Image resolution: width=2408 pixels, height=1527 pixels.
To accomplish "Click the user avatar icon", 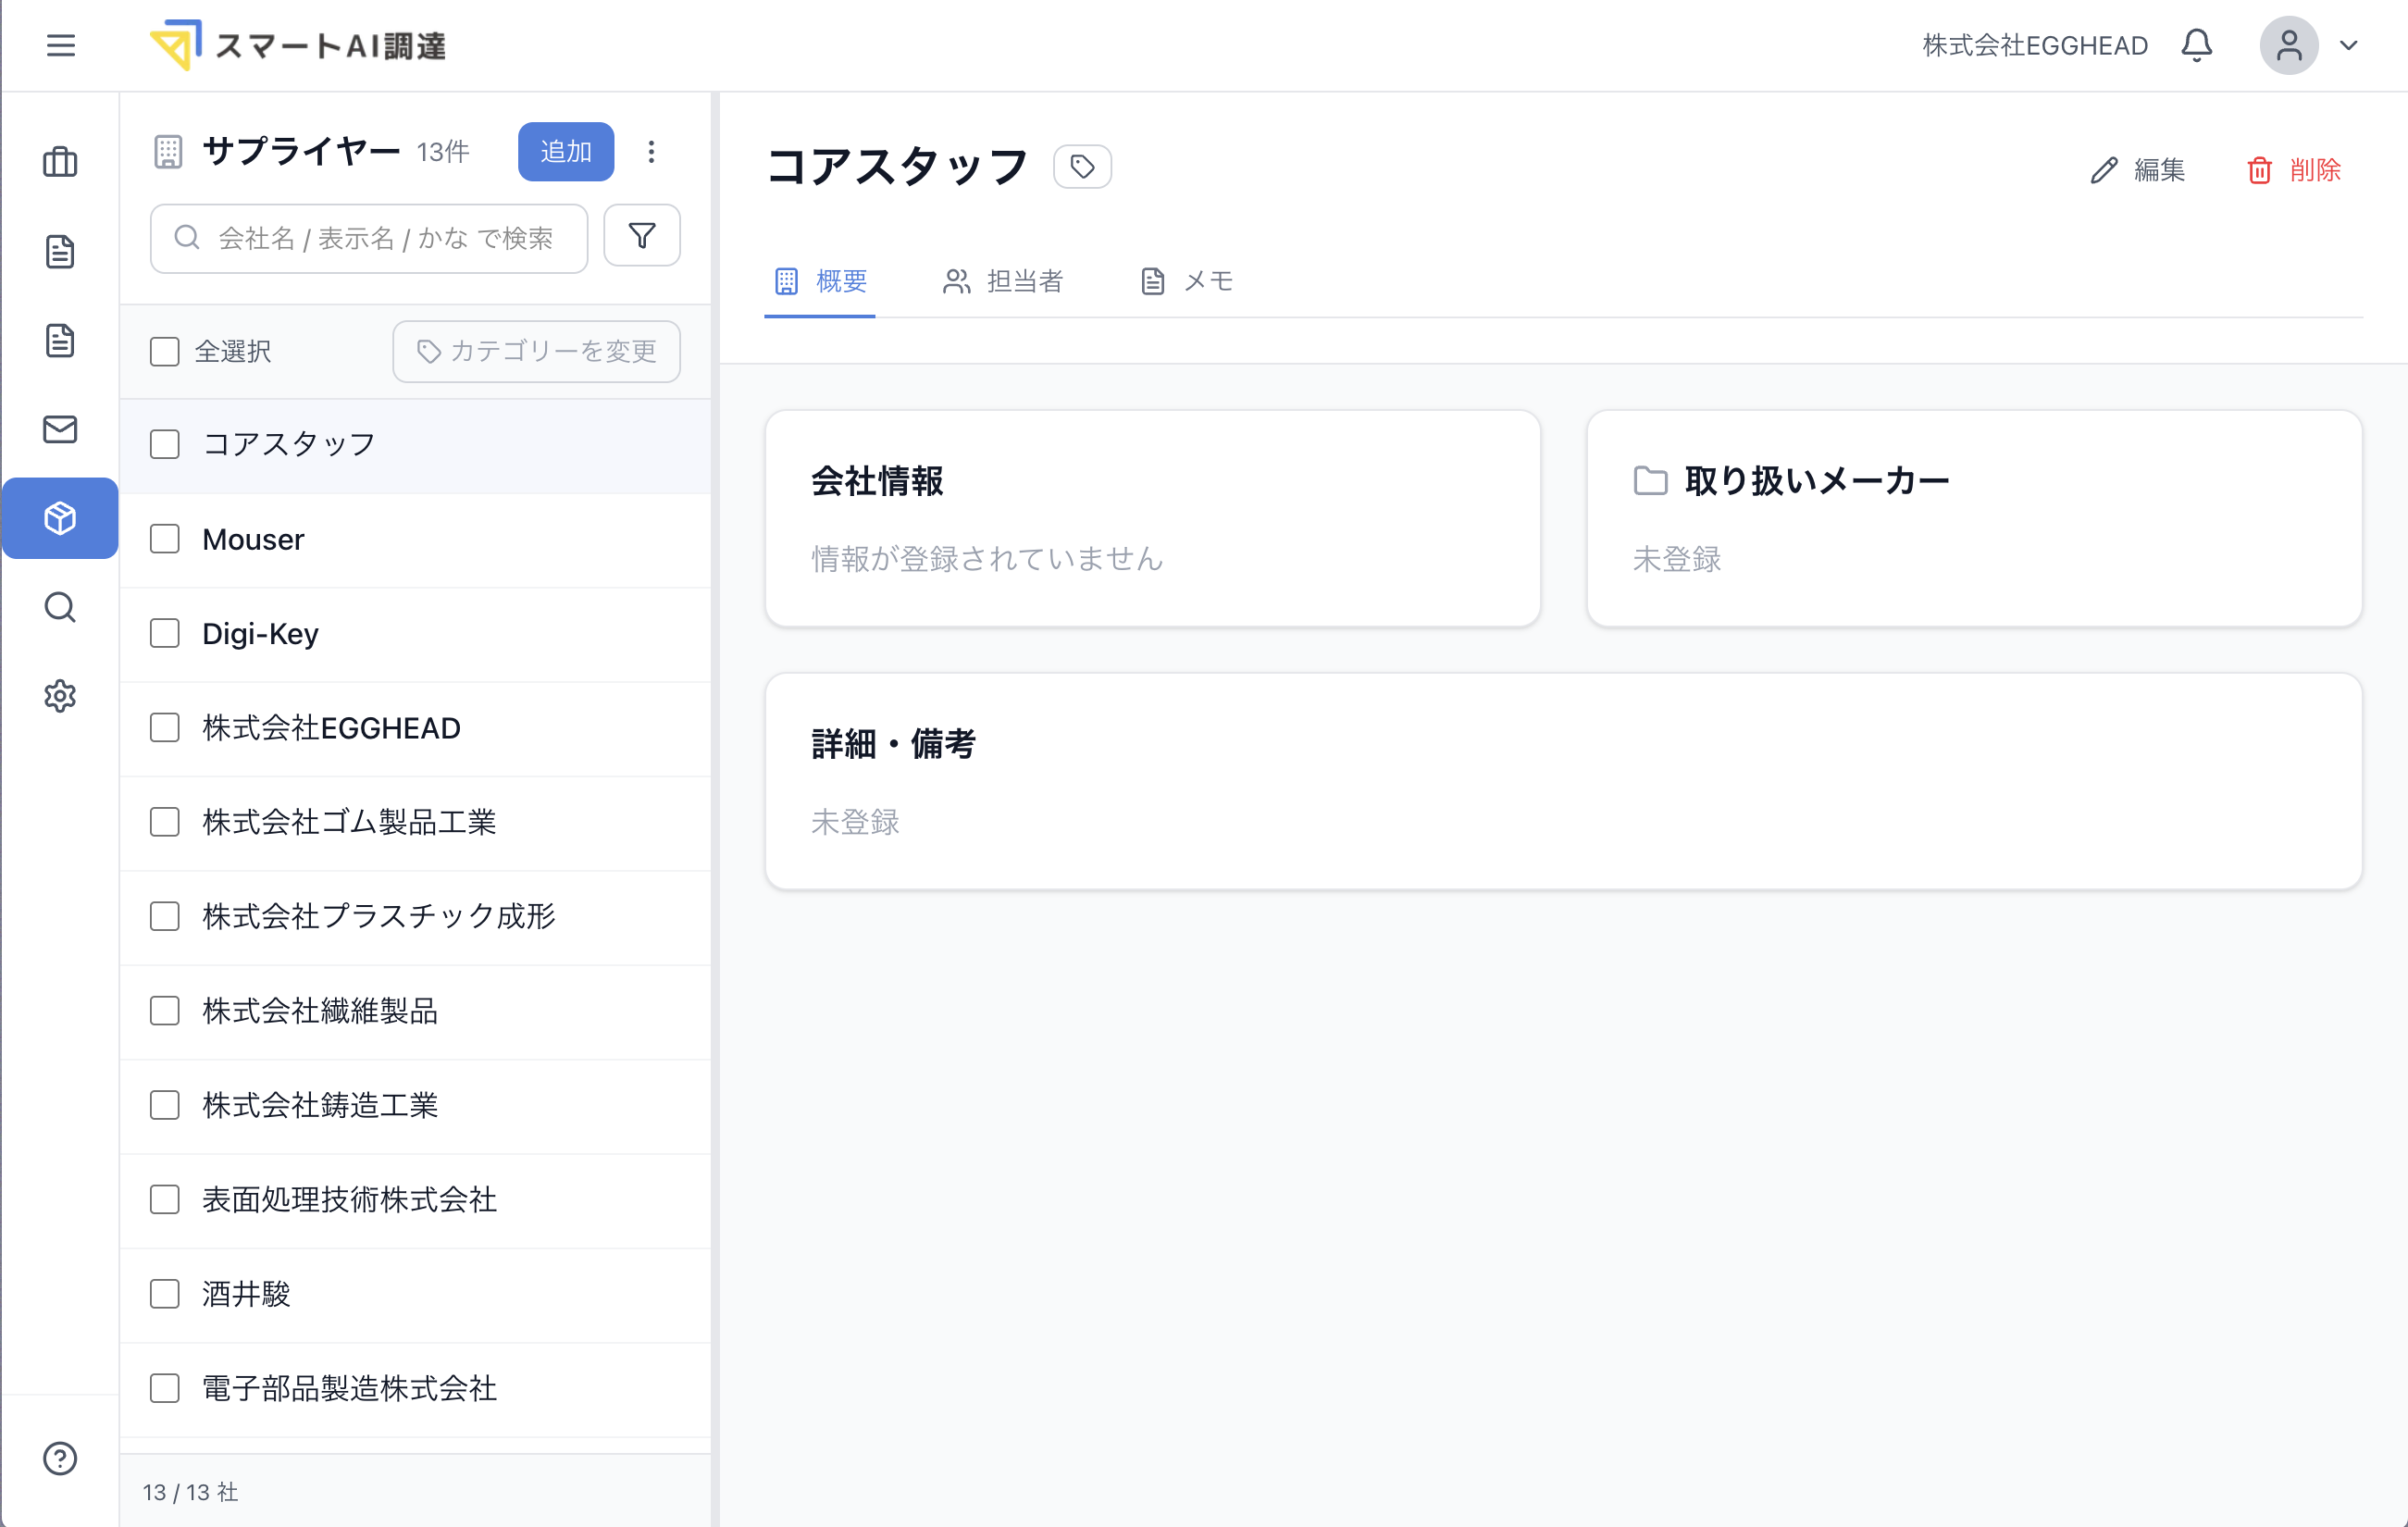I will coord(2289,45).
